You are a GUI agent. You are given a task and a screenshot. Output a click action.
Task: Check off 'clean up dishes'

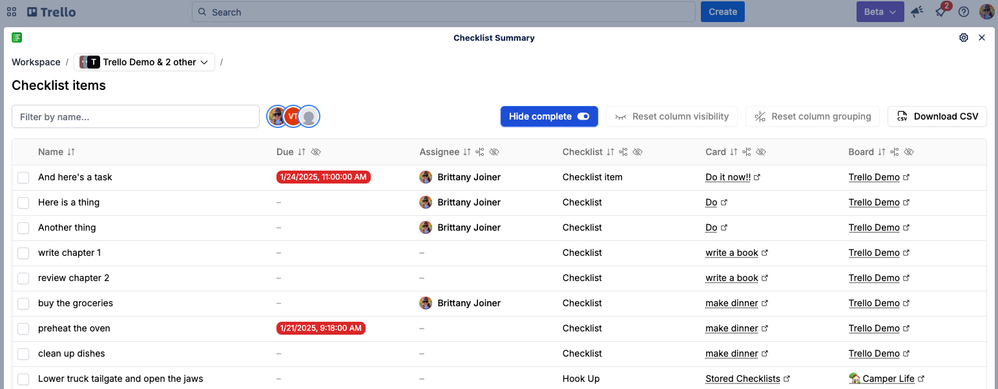tap(23, 353)
